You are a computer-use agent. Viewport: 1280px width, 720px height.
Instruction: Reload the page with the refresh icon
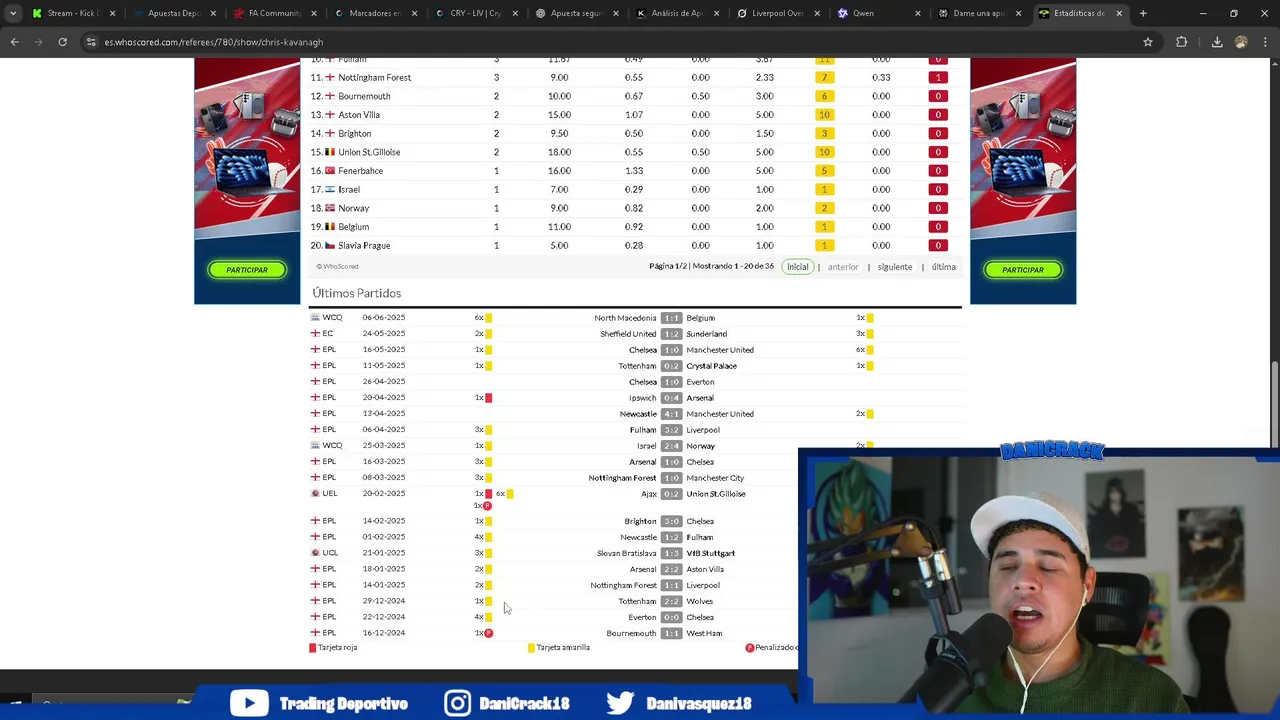click(x=62, y=42)
